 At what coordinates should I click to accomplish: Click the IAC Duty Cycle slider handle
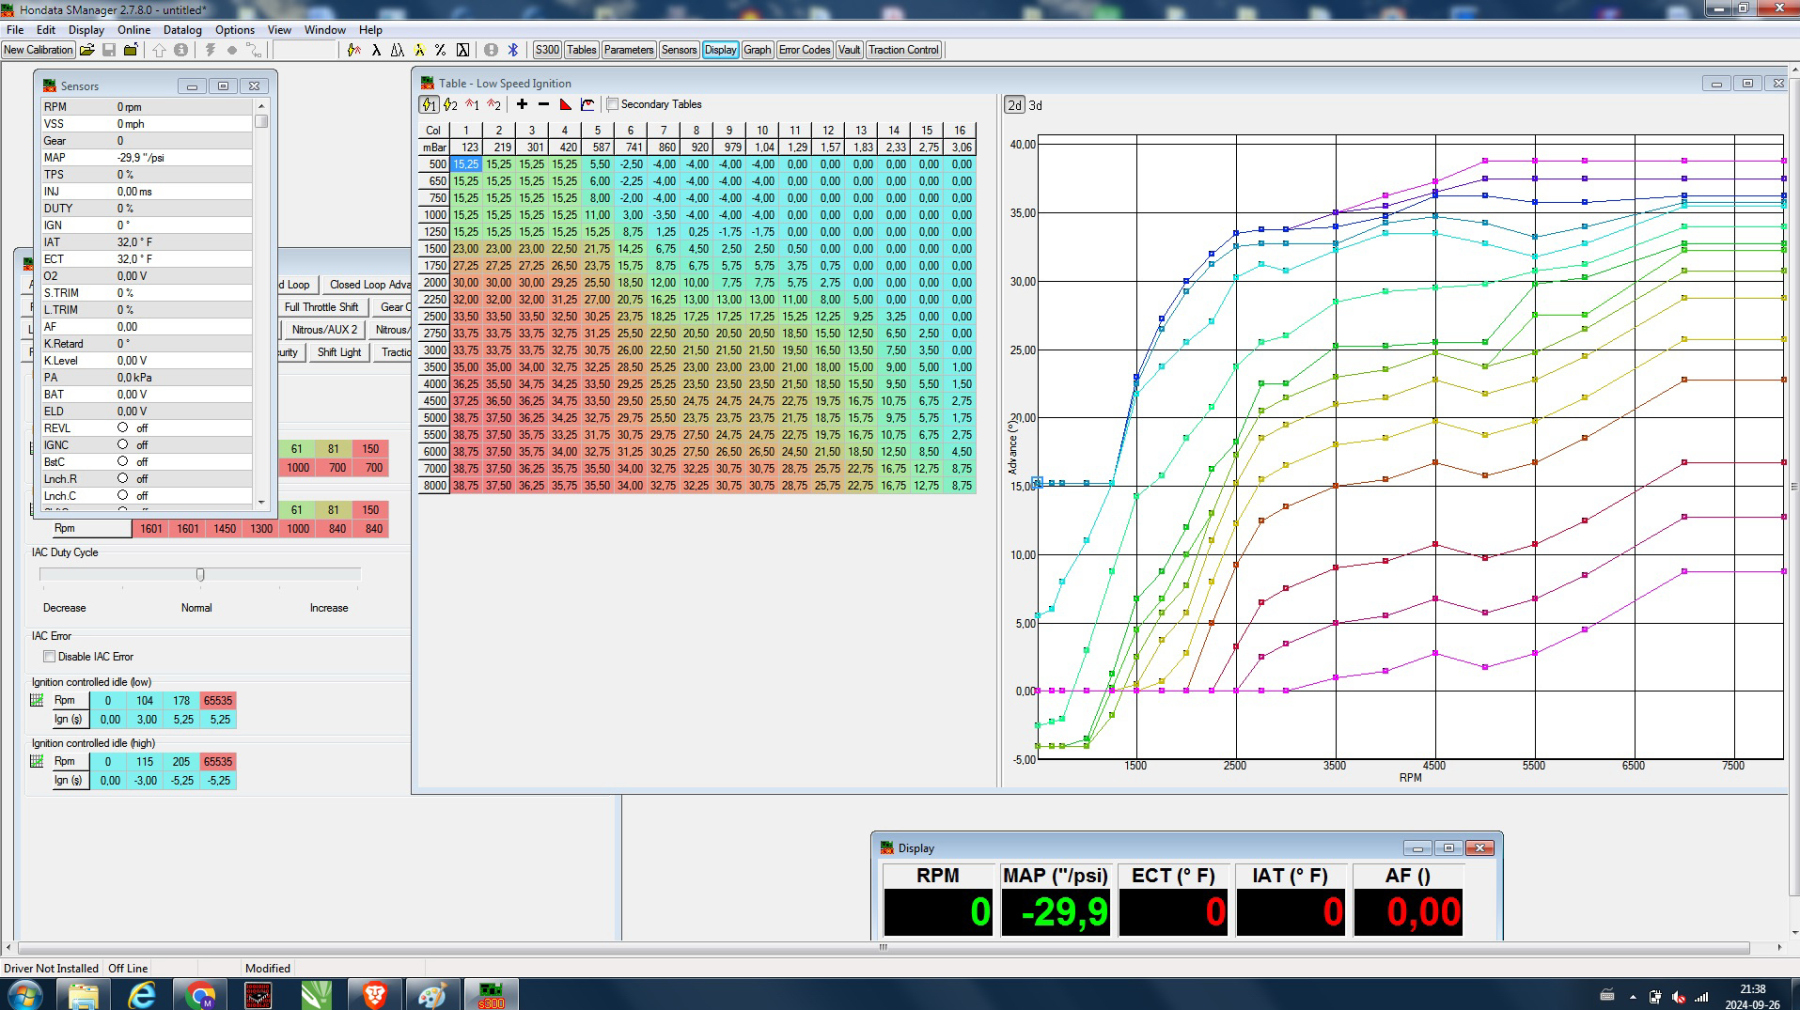pyautogui.click(x=200, y=574)
